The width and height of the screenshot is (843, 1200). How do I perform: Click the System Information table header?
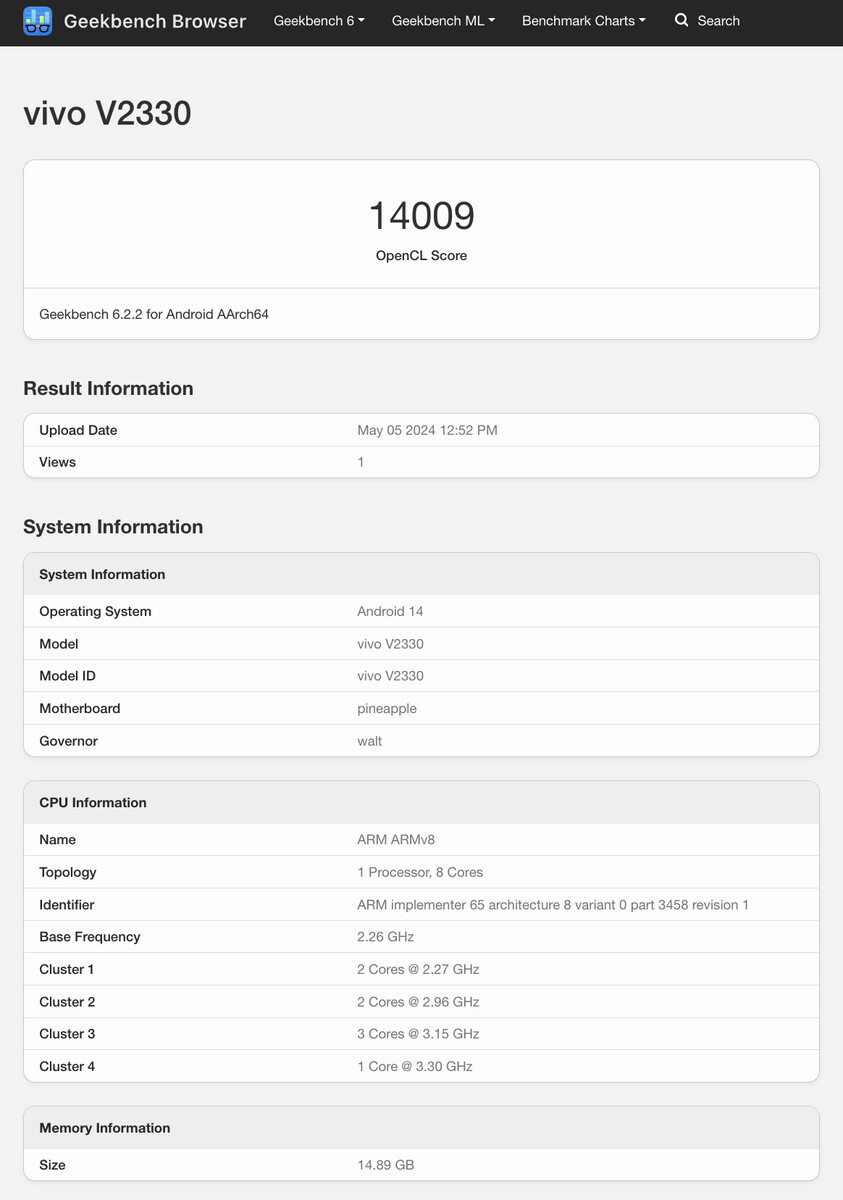pos(421,575)
